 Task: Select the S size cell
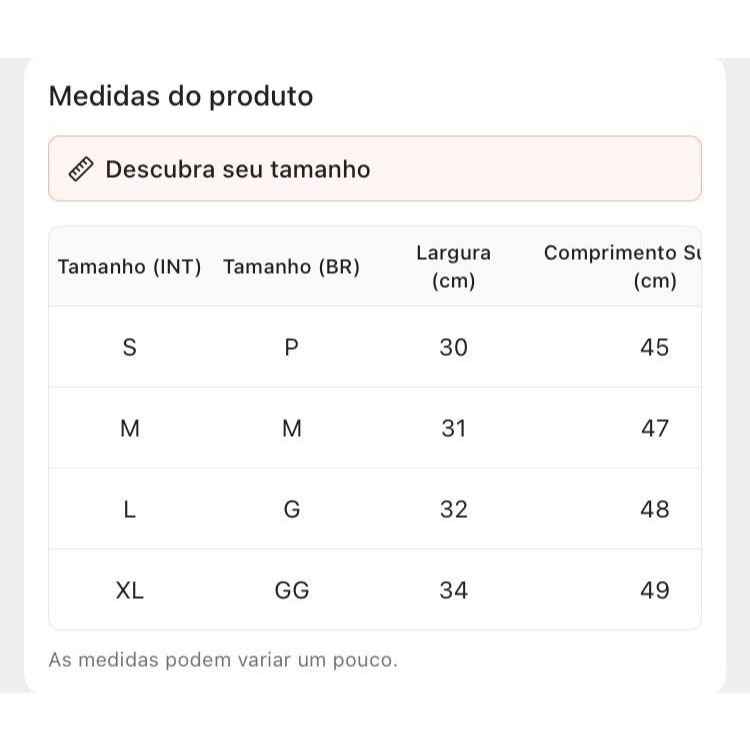tap(129, 348)
